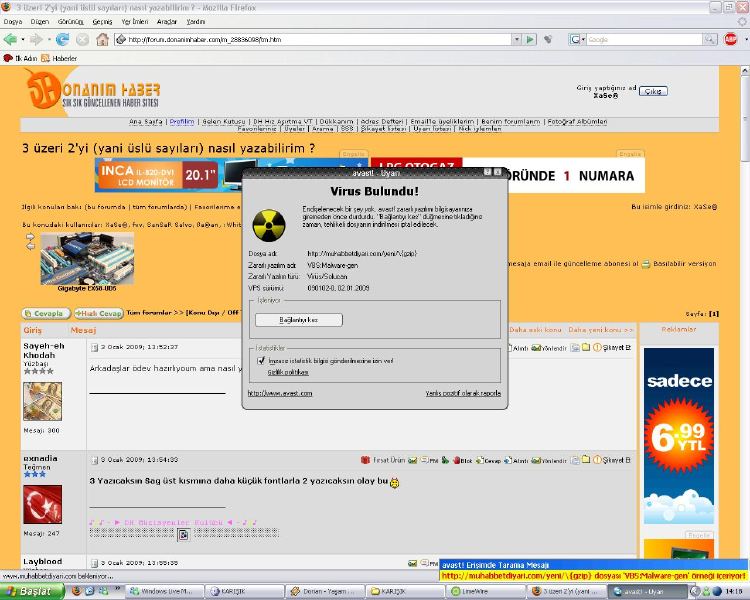The image size is (750, 600).
Task: Click the Gelen Kutusu link
Action: (223, 122)
